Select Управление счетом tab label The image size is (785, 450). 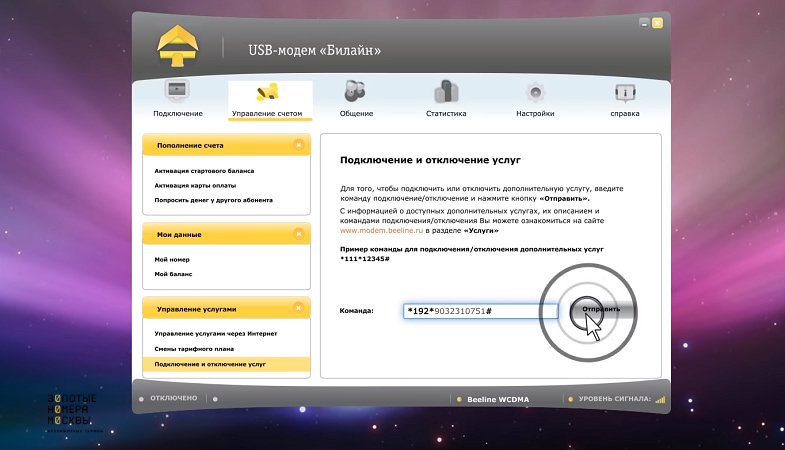click(267, 114)
